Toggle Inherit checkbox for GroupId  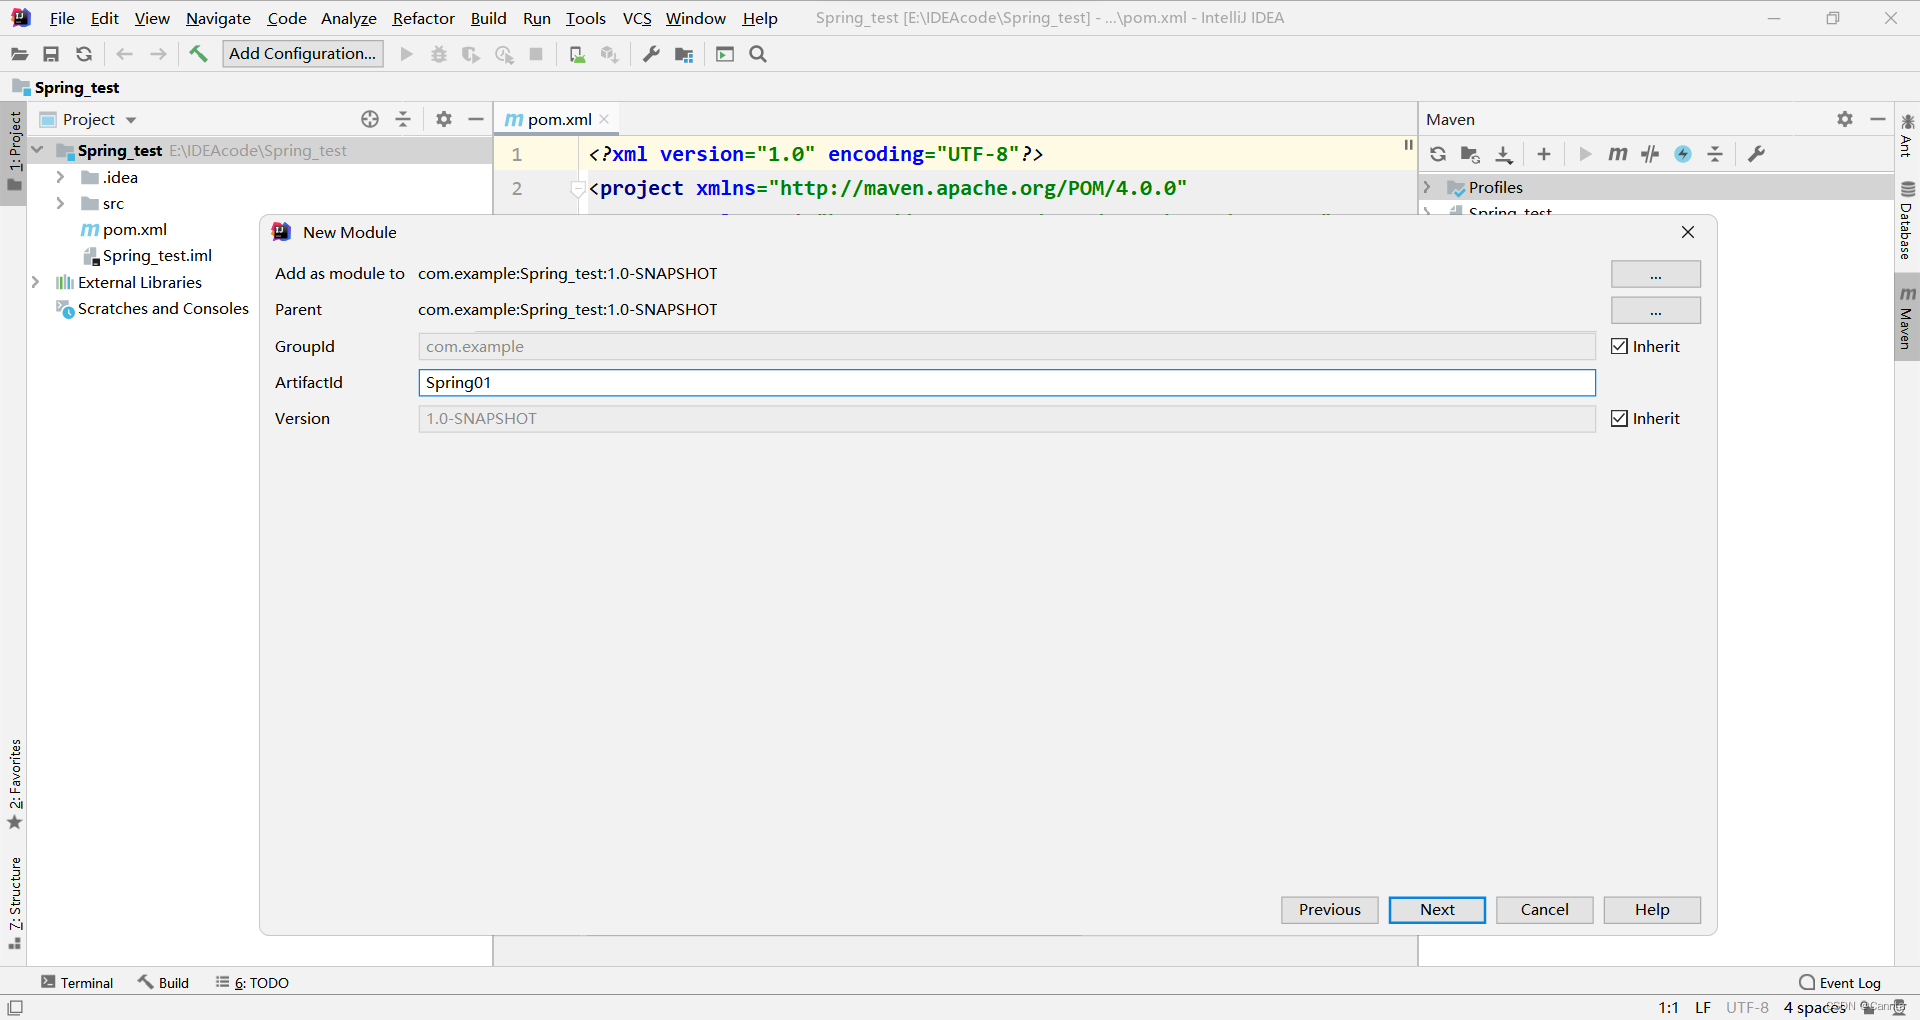tap(1620, 346)
